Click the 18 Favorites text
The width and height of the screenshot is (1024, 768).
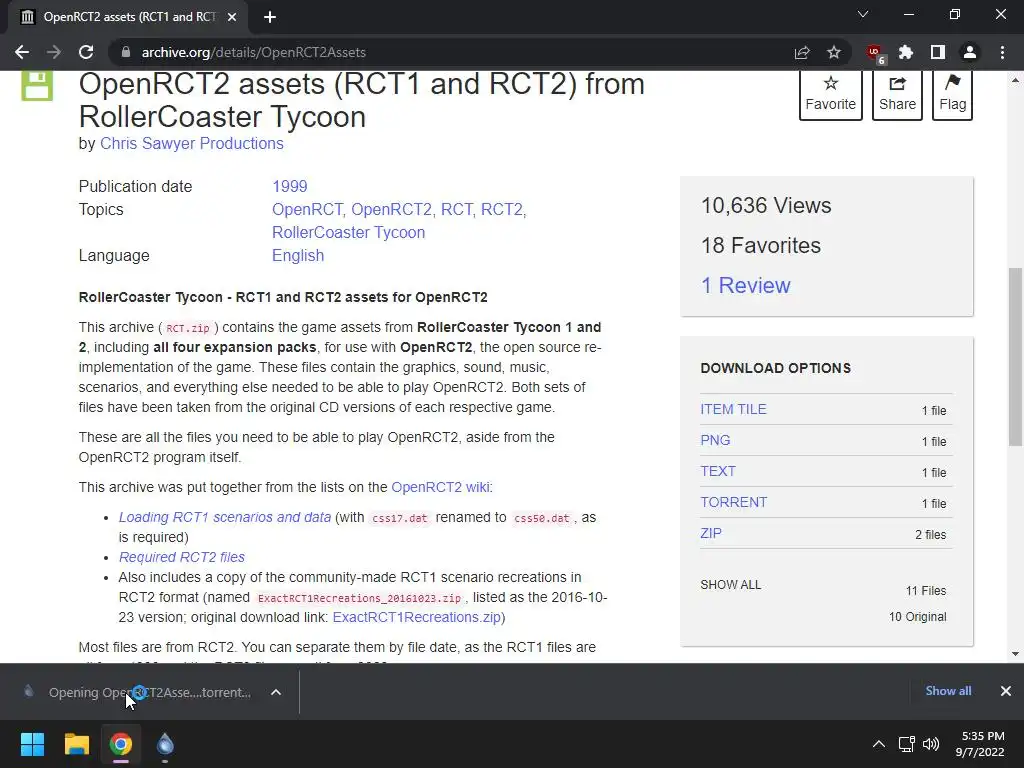click(x=761, y=246)
